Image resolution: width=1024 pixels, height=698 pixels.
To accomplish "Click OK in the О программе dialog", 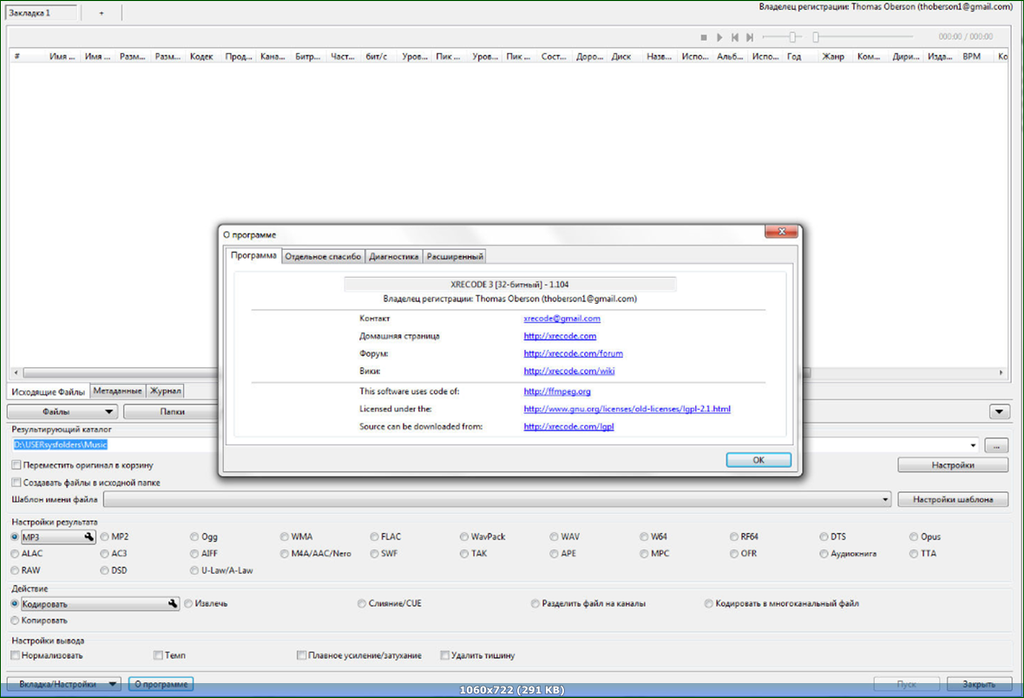I will click(x=758, y=460).
